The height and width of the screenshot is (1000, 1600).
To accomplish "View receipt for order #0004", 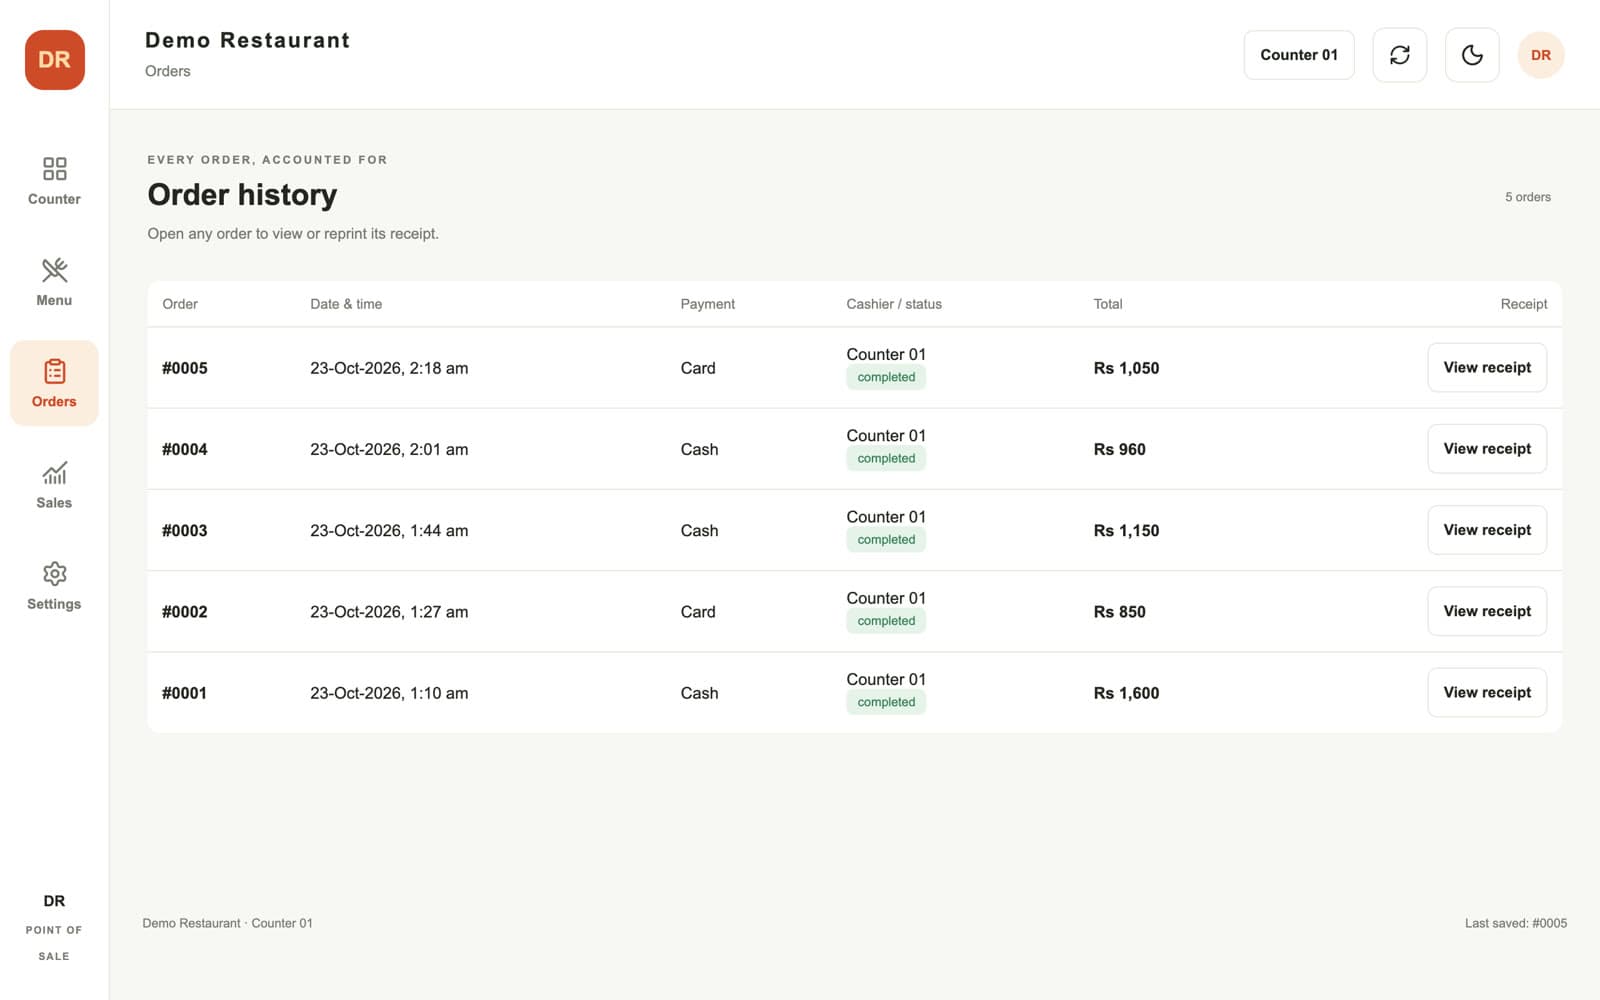I will [x=1487, y=449].
